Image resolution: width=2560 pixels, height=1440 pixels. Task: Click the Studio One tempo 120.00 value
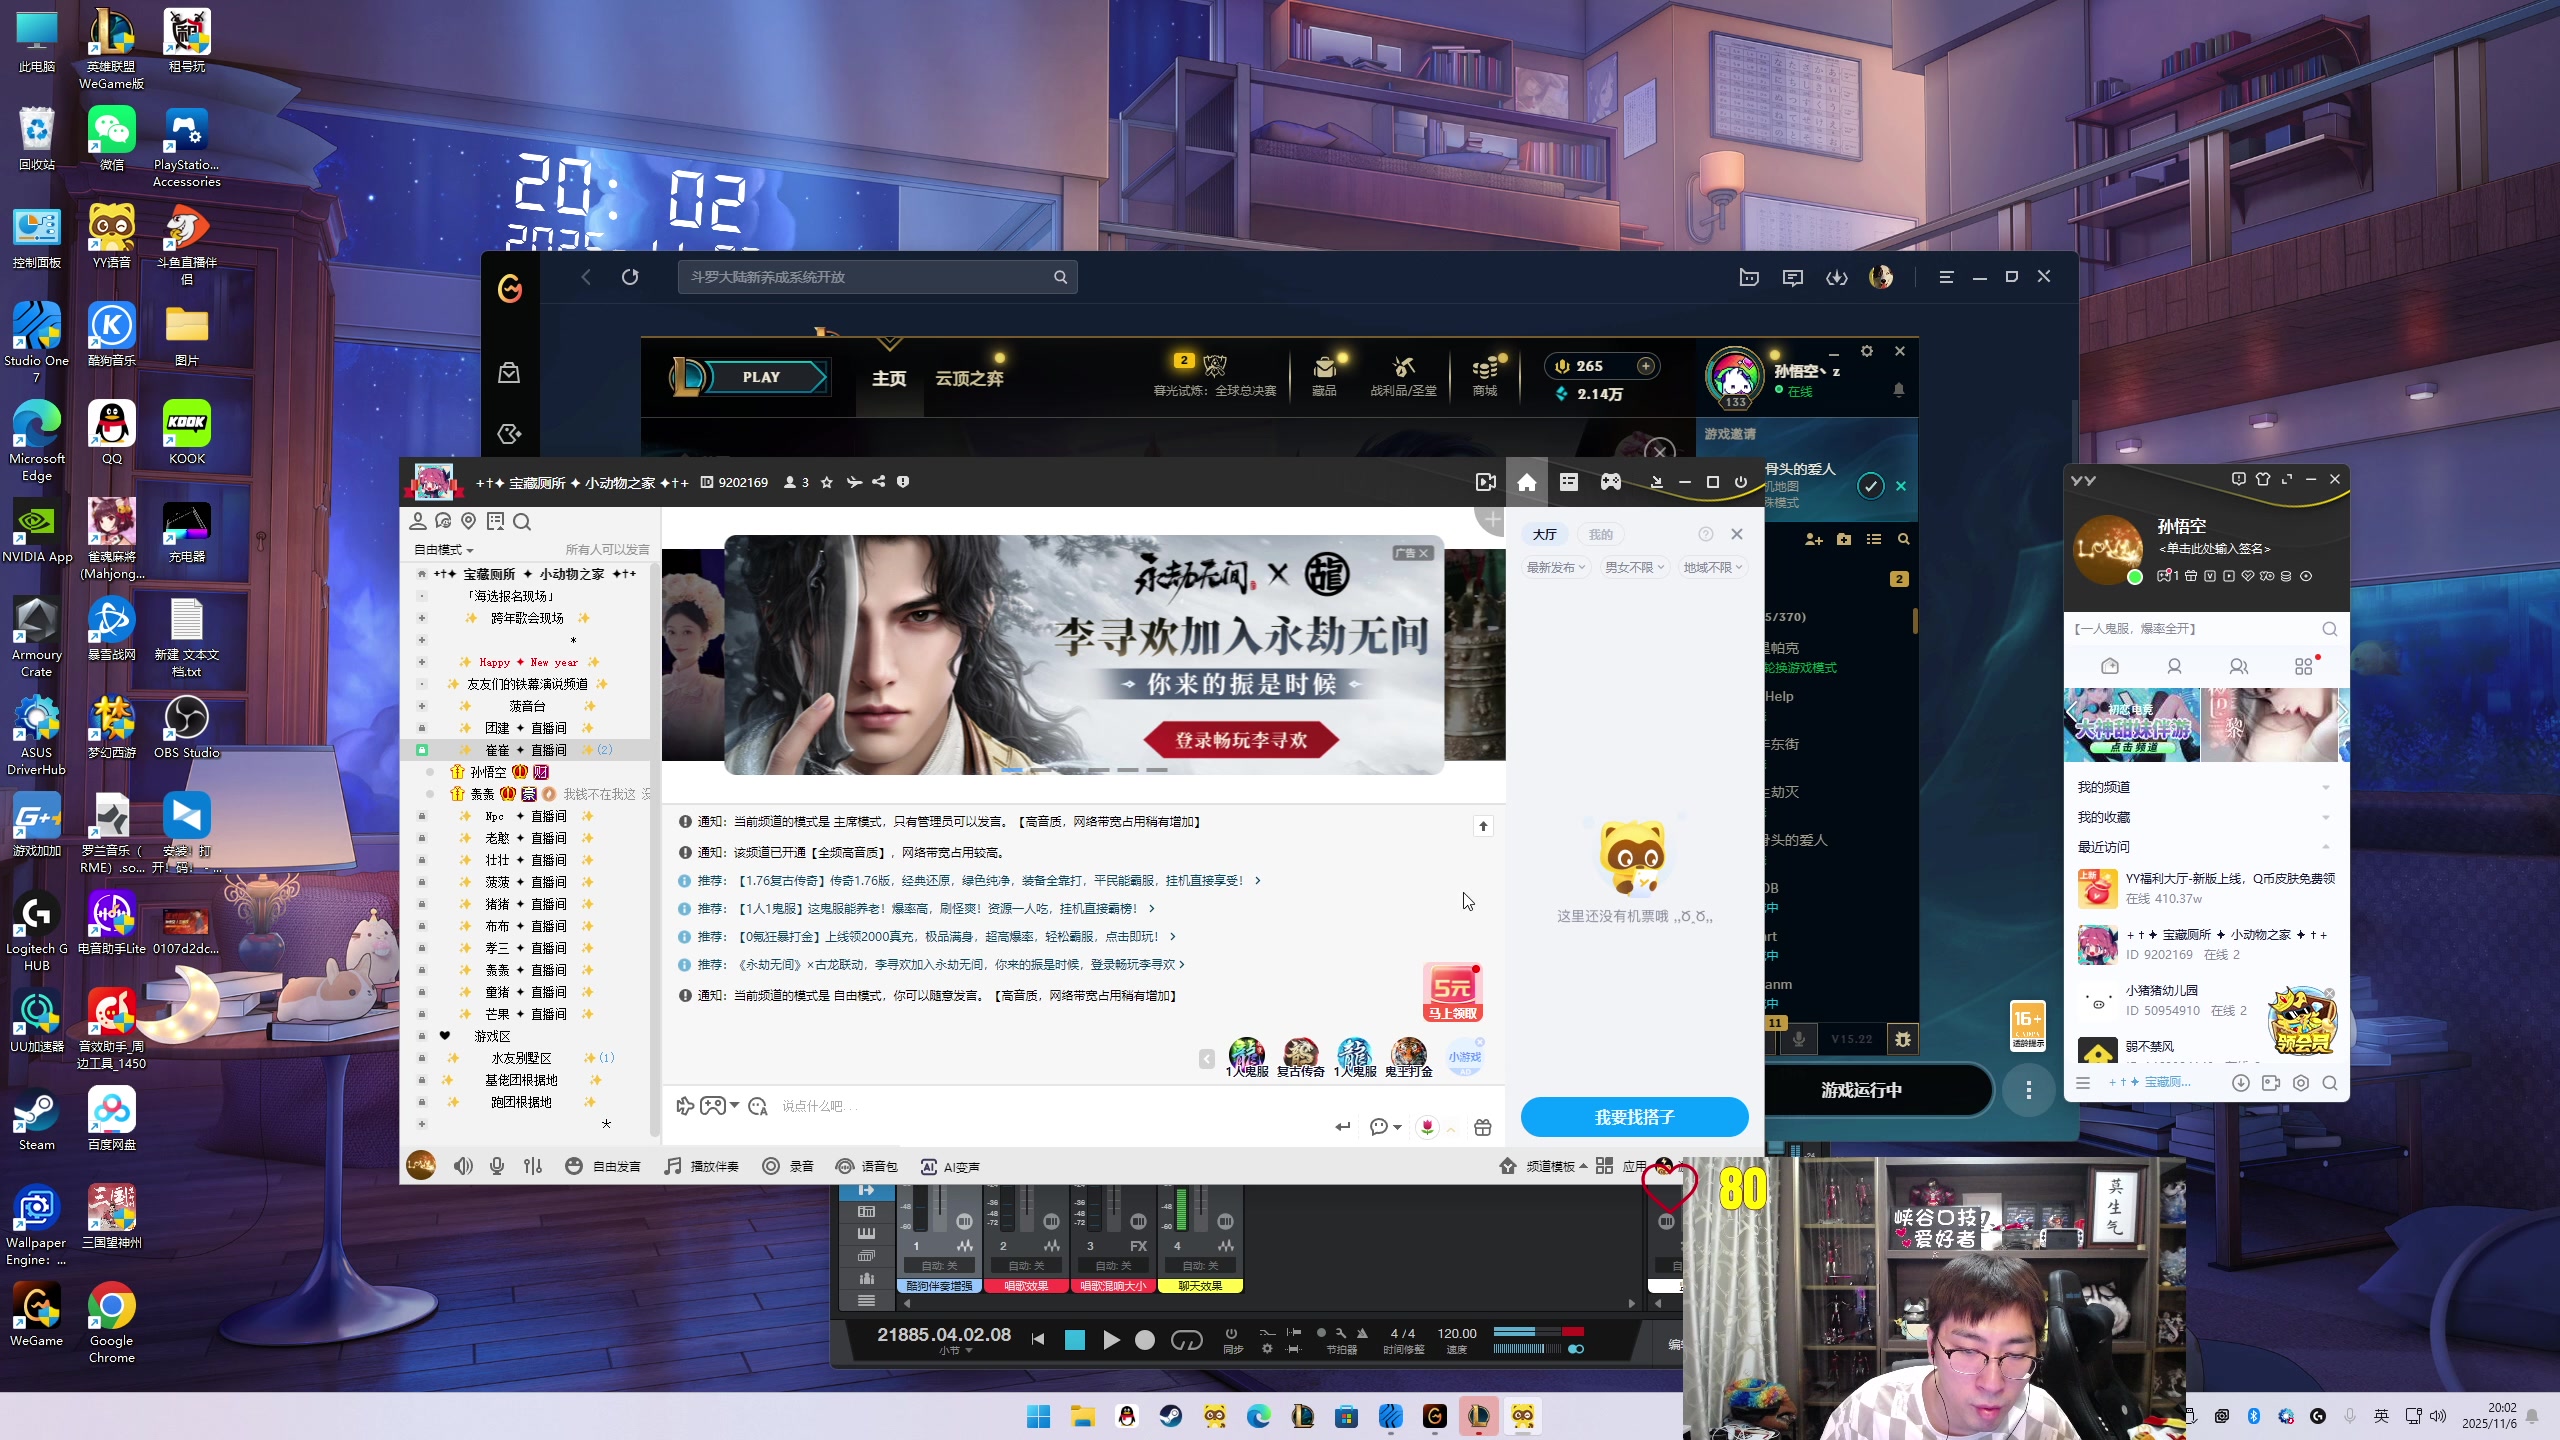pyautogui.click(x=1456, y=1333)
